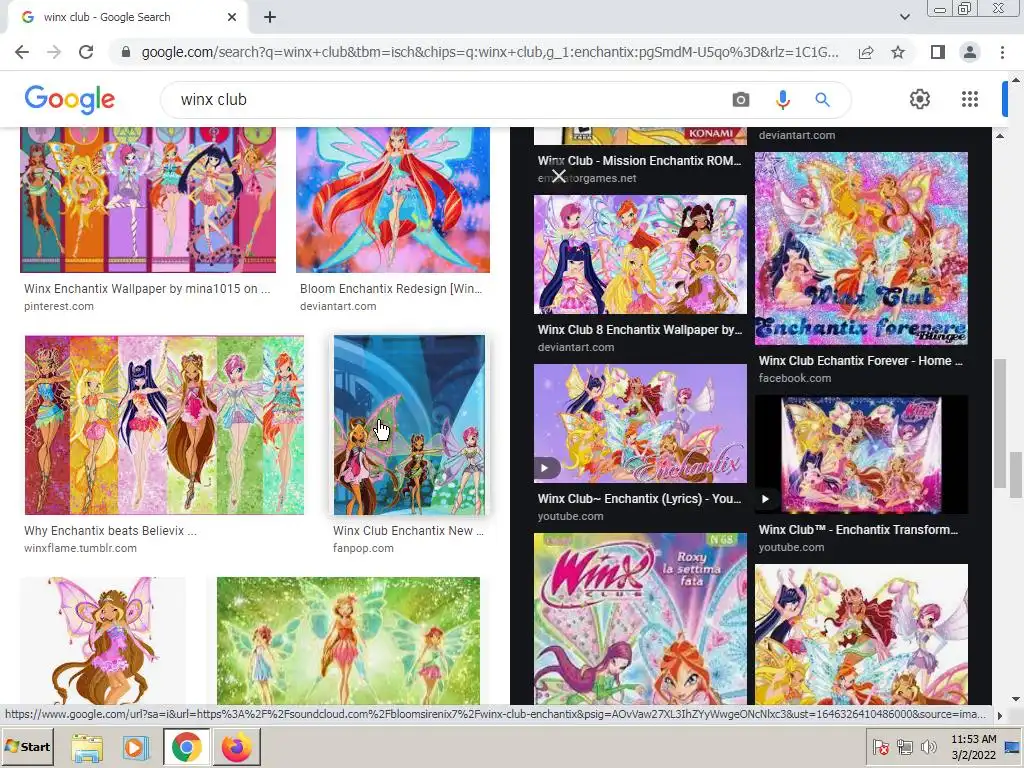This screenshot has width=1024, height=768.
Task: Open the network tray icon
Action: tap(904, 746)
